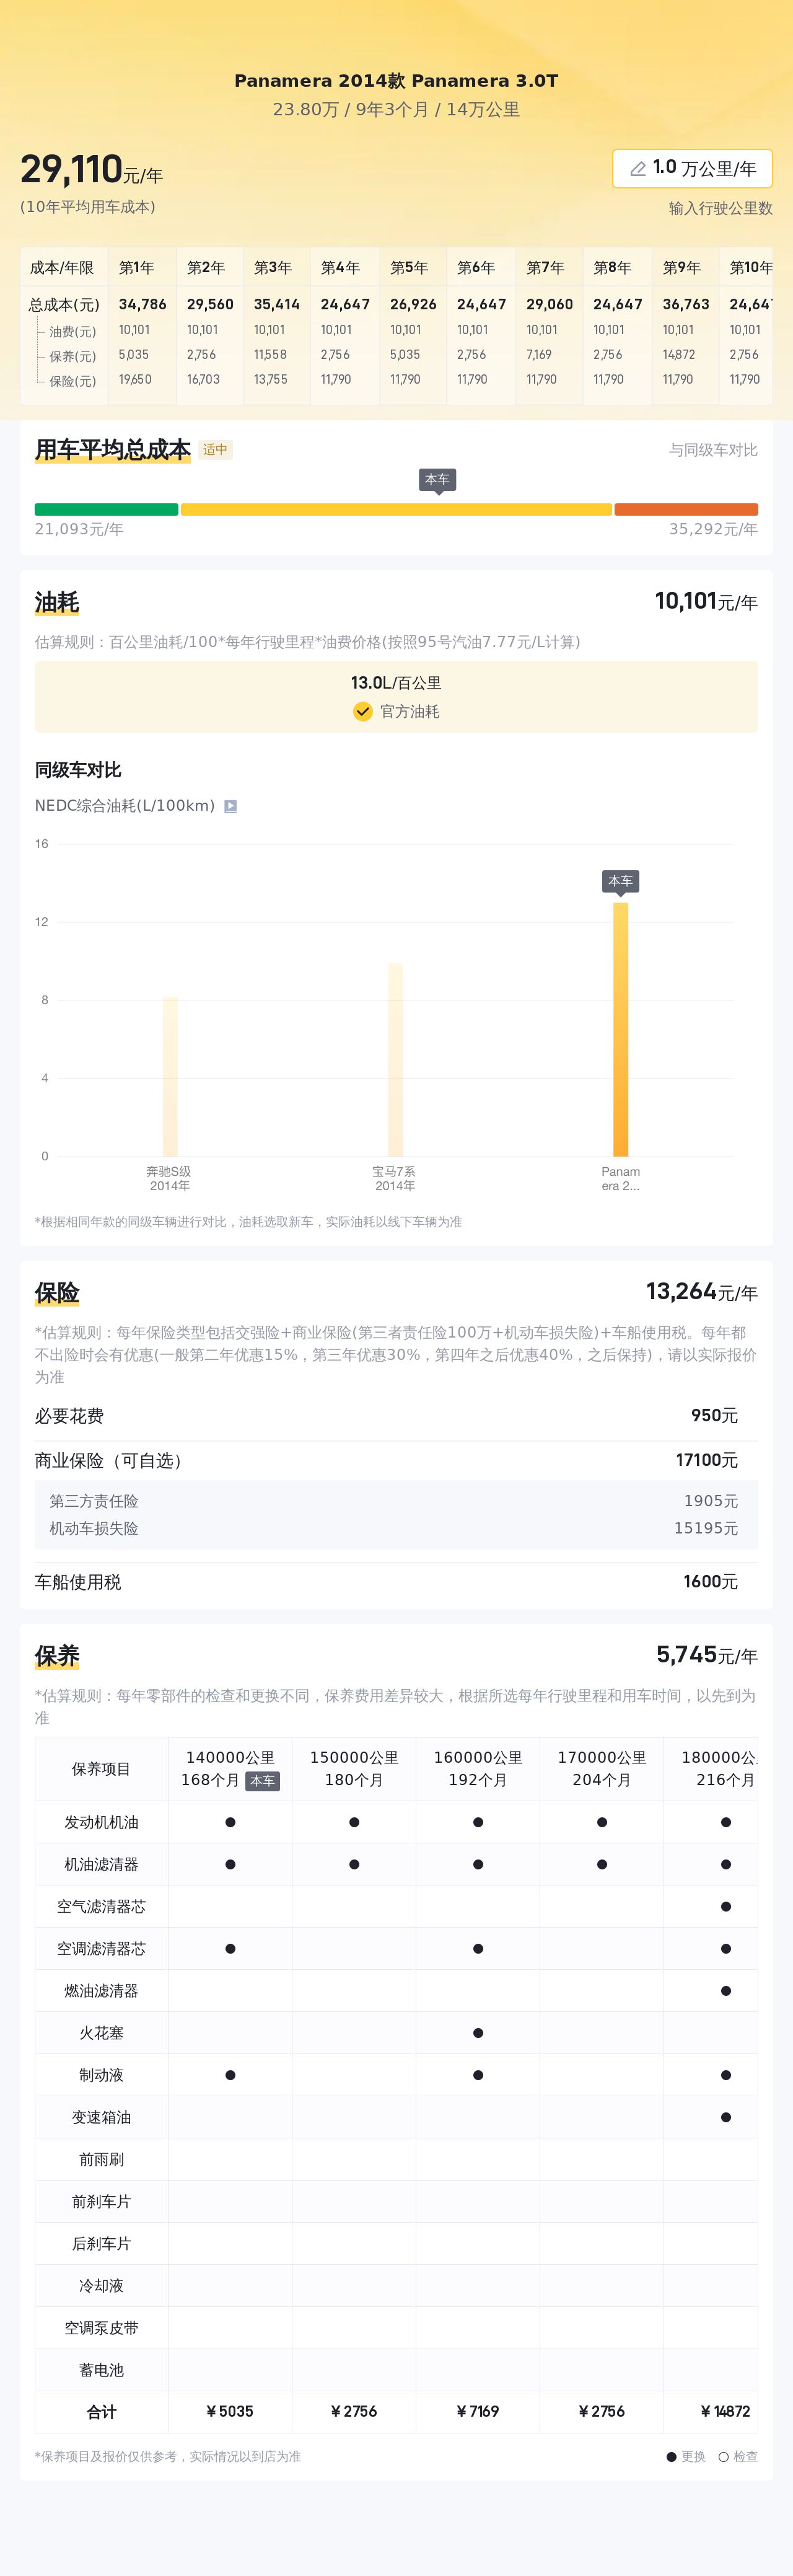
Task: Open the 与同级车对比 link
Action: tap(713, 450)
